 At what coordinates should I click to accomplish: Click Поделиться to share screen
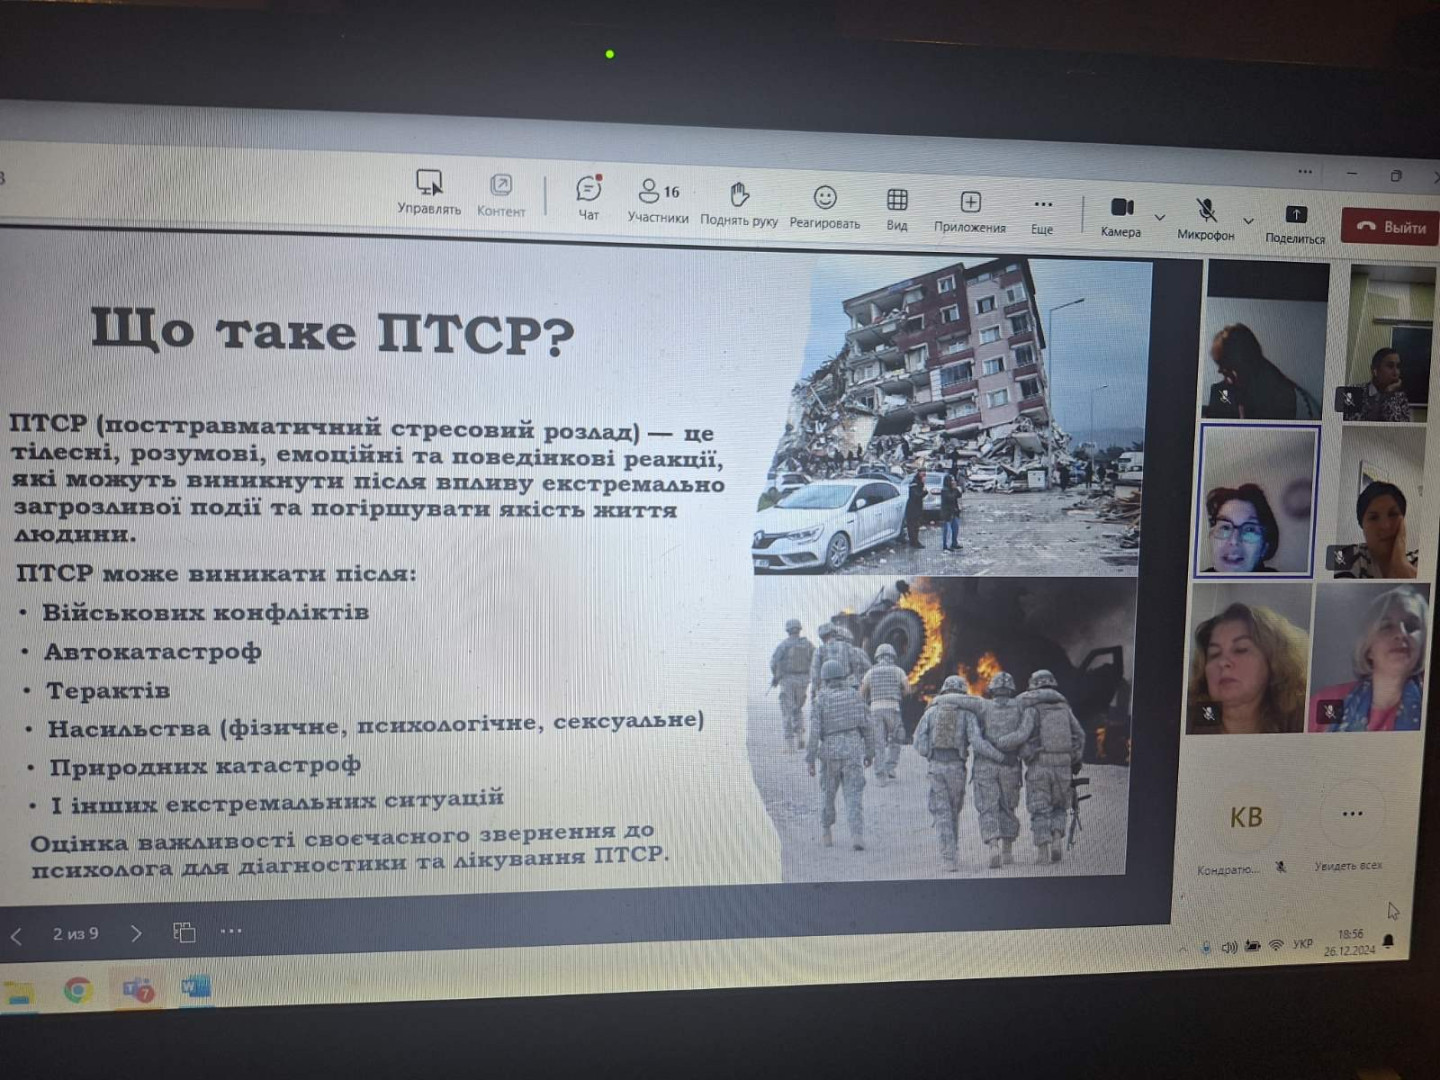pos(1295,224)
